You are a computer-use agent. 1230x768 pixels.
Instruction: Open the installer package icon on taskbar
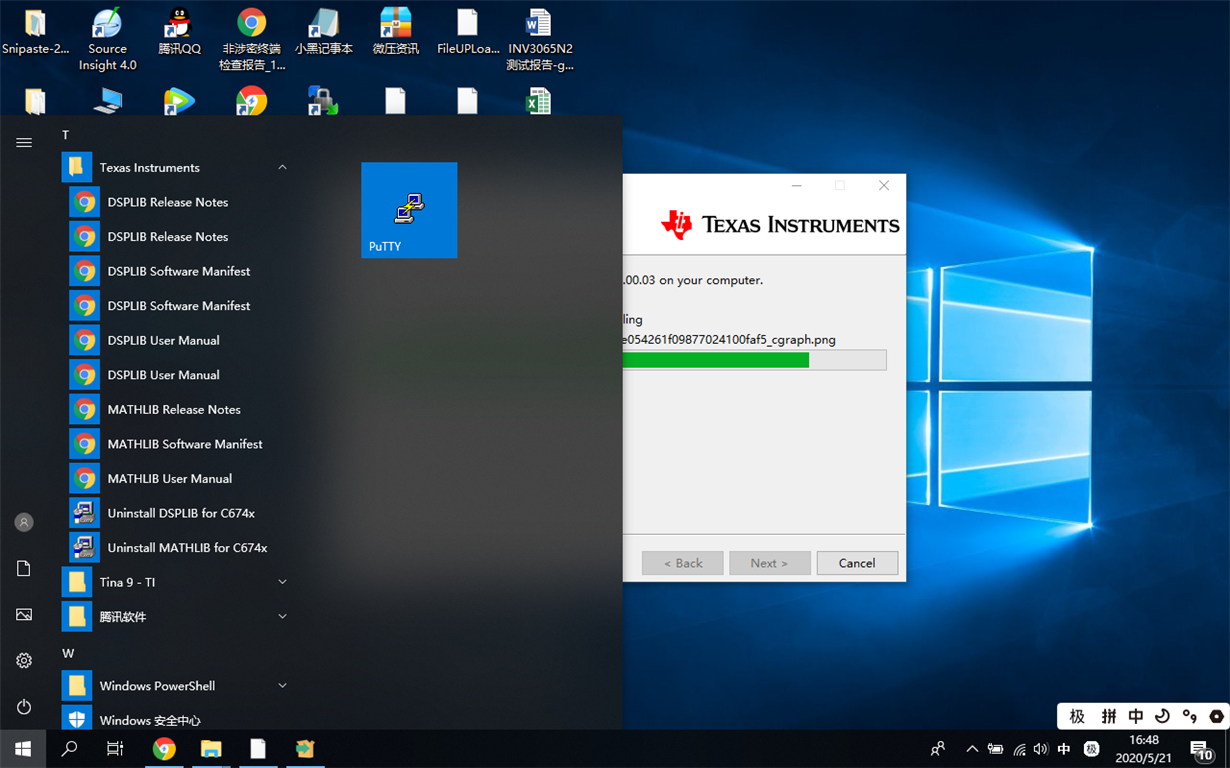305,748
